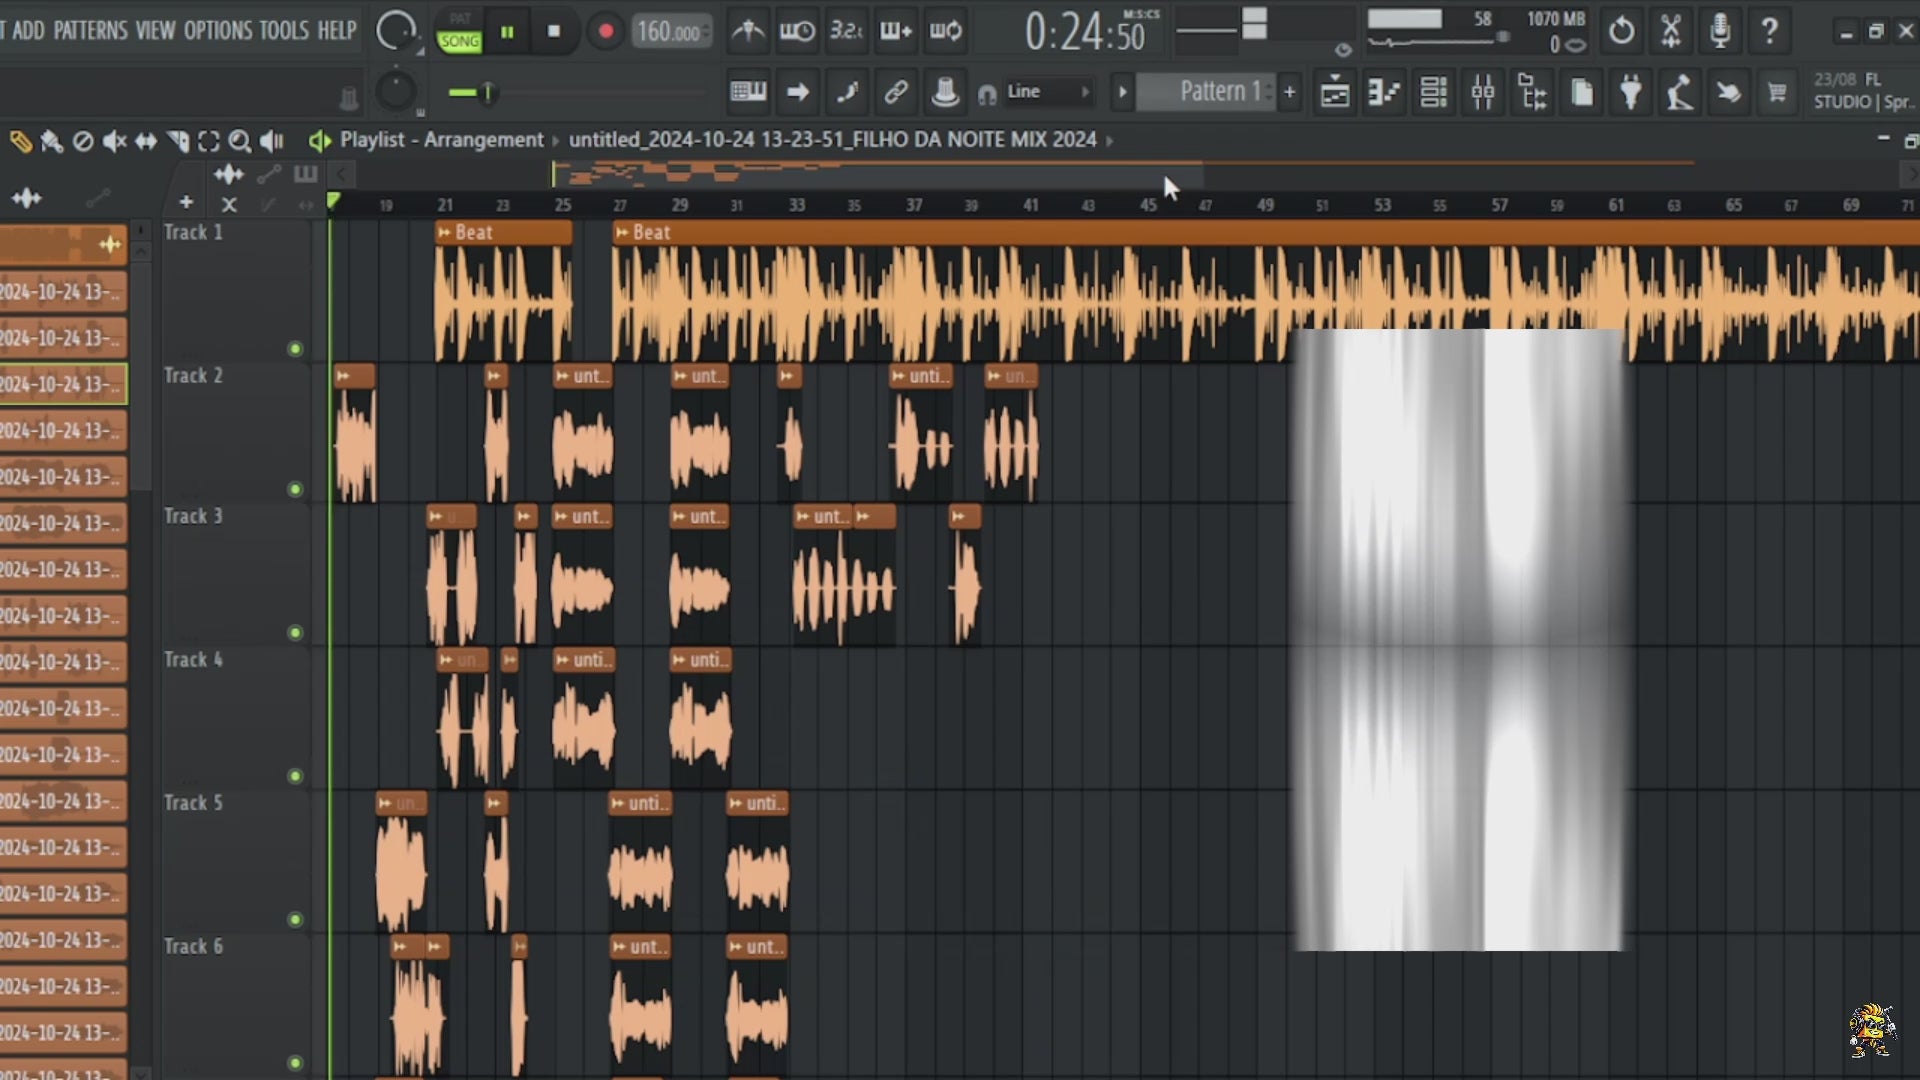Switch playback from SONG to PAT mode
Screen dimensions: 1920x1080
(x=459, y=15)
